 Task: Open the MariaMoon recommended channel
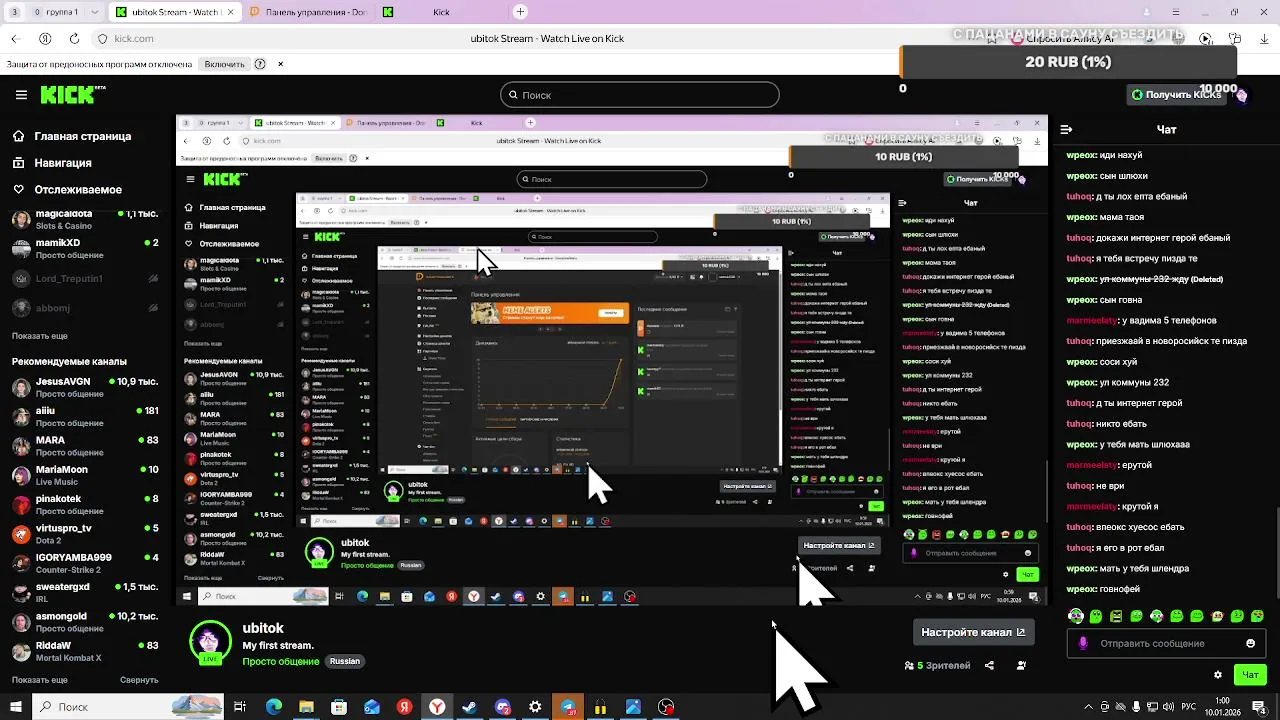coord(84,475)
